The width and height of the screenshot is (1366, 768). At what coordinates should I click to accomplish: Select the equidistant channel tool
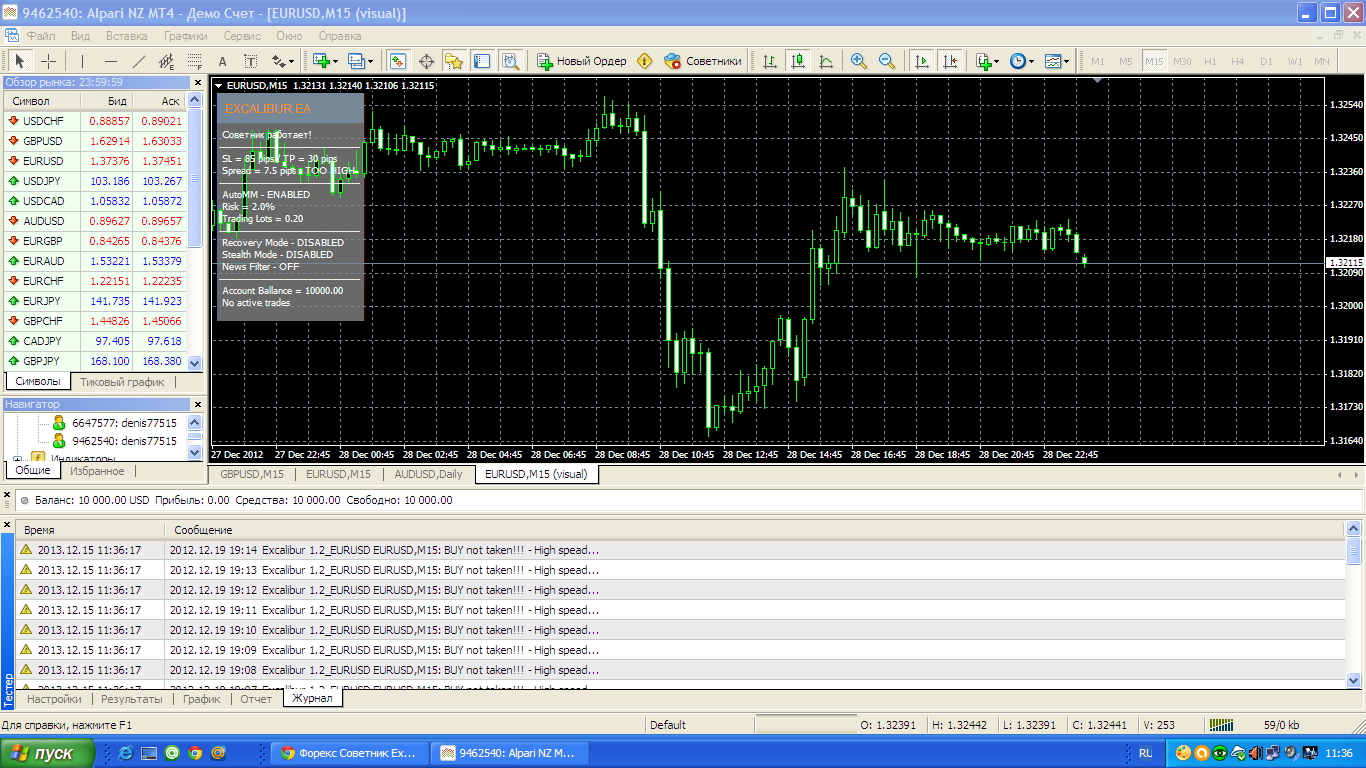pos(166,61)
